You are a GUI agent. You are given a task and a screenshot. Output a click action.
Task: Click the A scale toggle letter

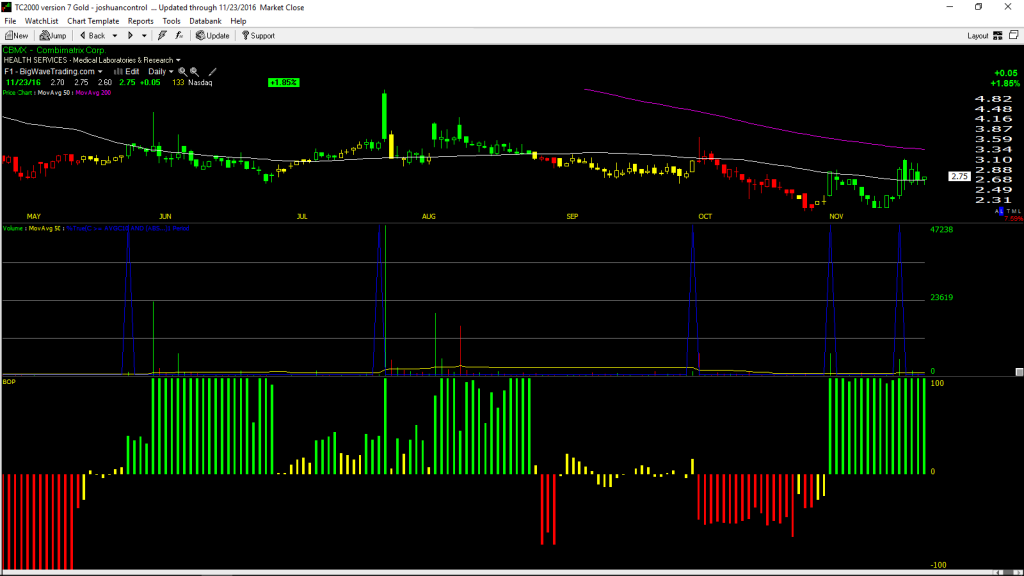tap(996, 212)
